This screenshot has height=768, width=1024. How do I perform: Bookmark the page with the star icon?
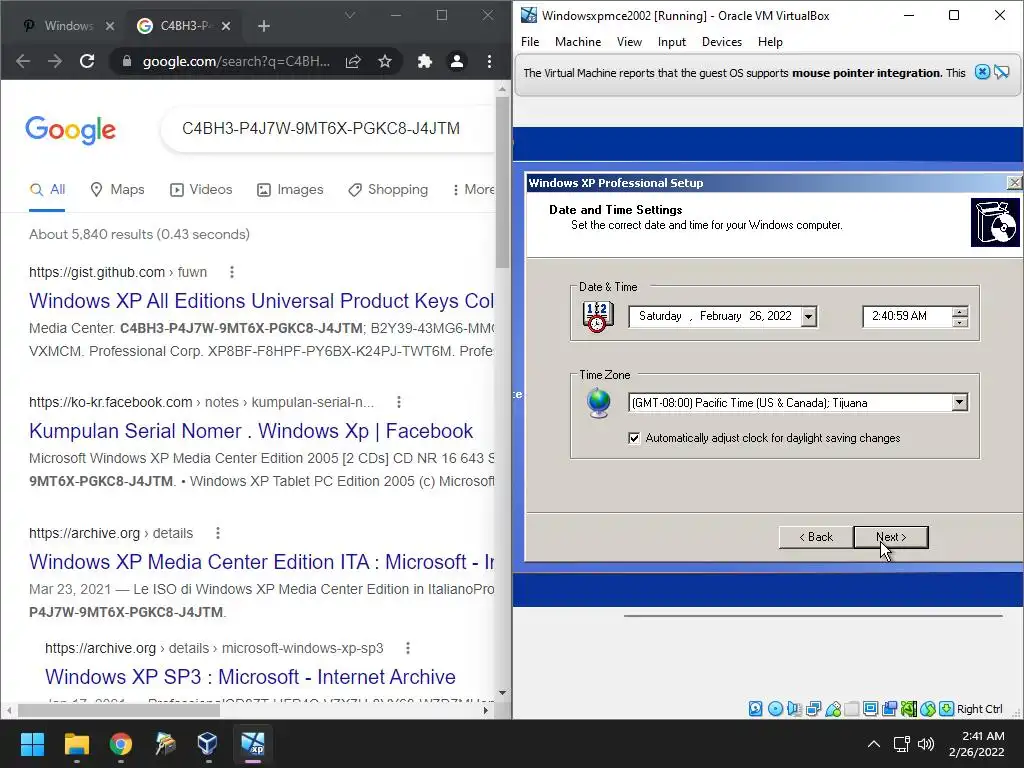tap(385, 61)
